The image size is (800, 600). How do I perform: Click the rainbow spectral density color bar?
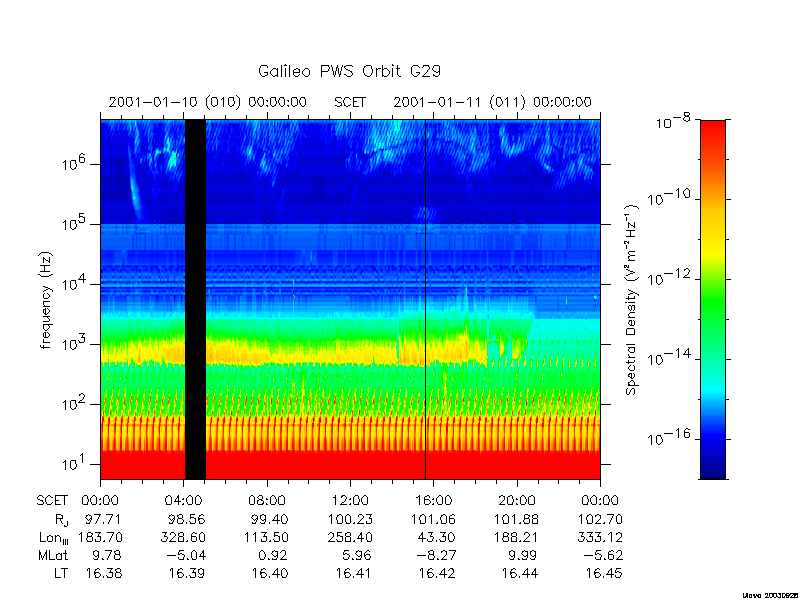click(x=713, y=299)
